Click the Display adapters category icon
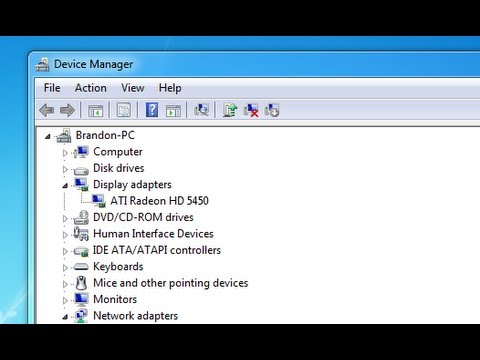480x360 pixels. (81, 185)
